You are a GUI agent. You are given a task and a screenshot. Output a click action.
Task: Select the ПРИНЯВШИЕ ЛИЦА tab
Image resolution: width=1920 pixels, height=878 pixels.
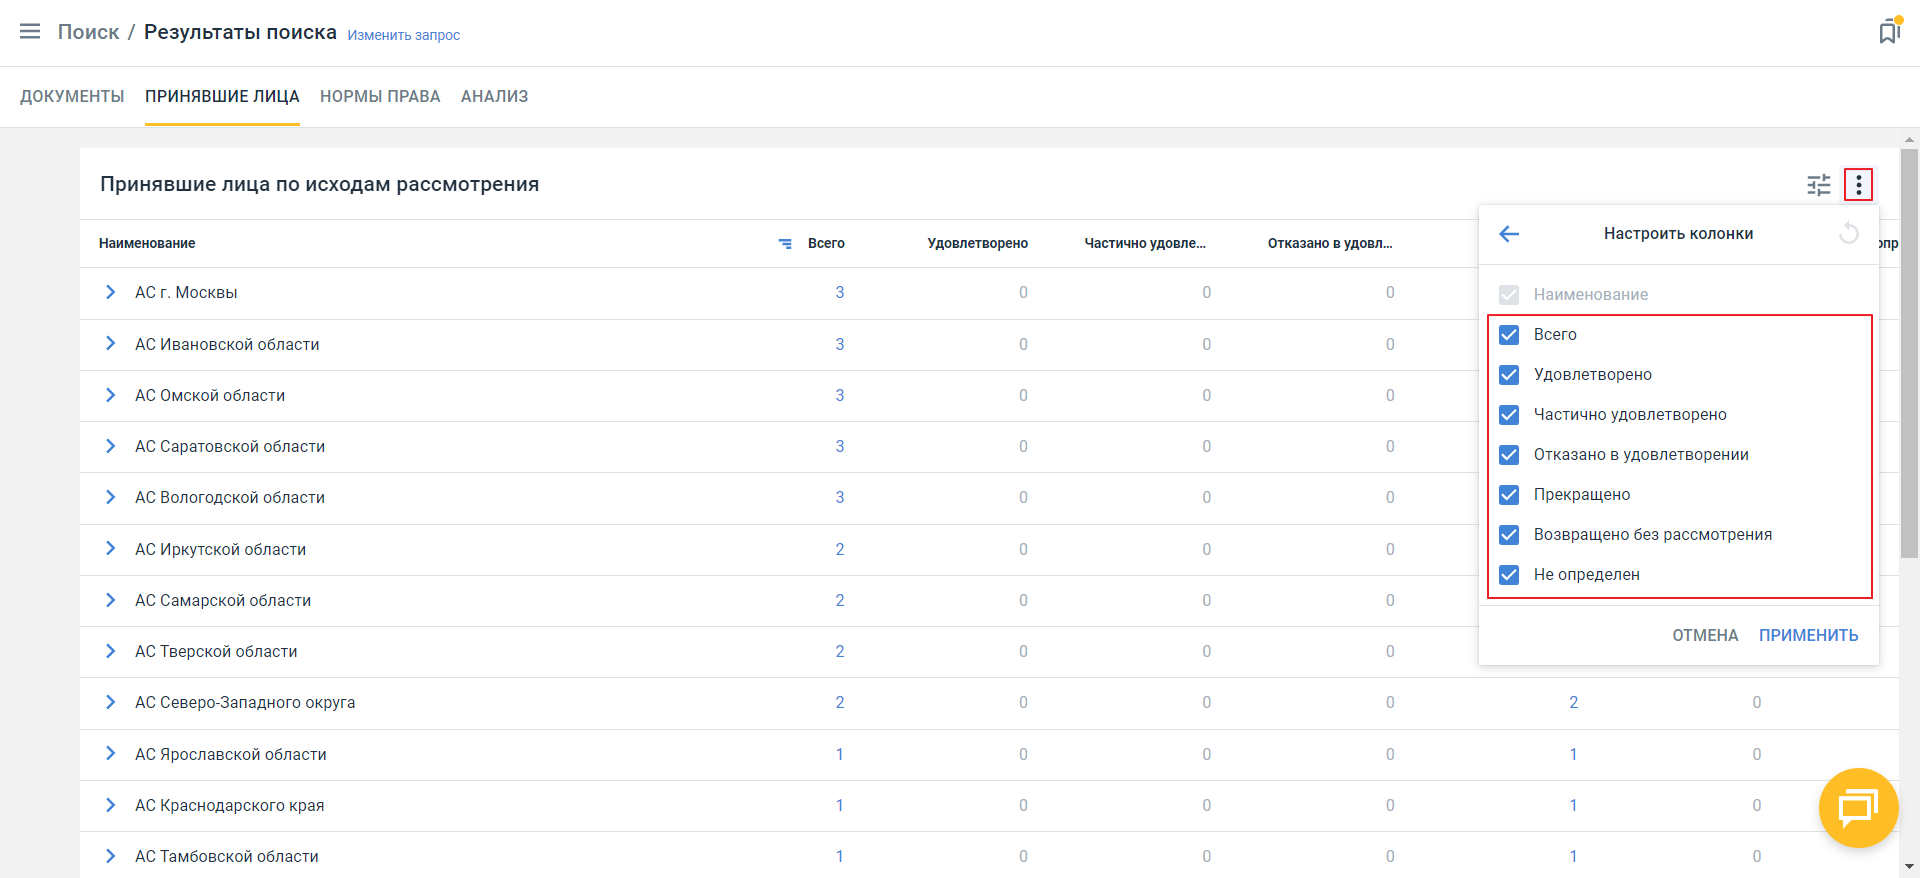222,96
